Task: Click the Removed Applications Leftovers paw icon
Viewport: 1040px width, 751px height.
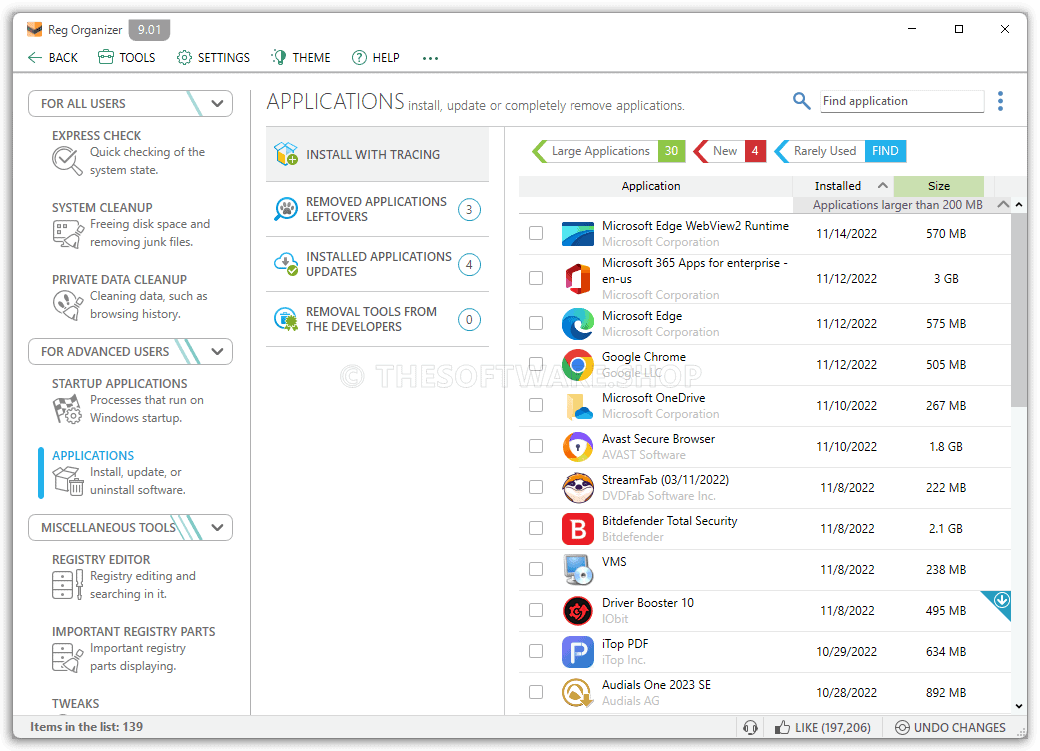Action: pos(286,209)
